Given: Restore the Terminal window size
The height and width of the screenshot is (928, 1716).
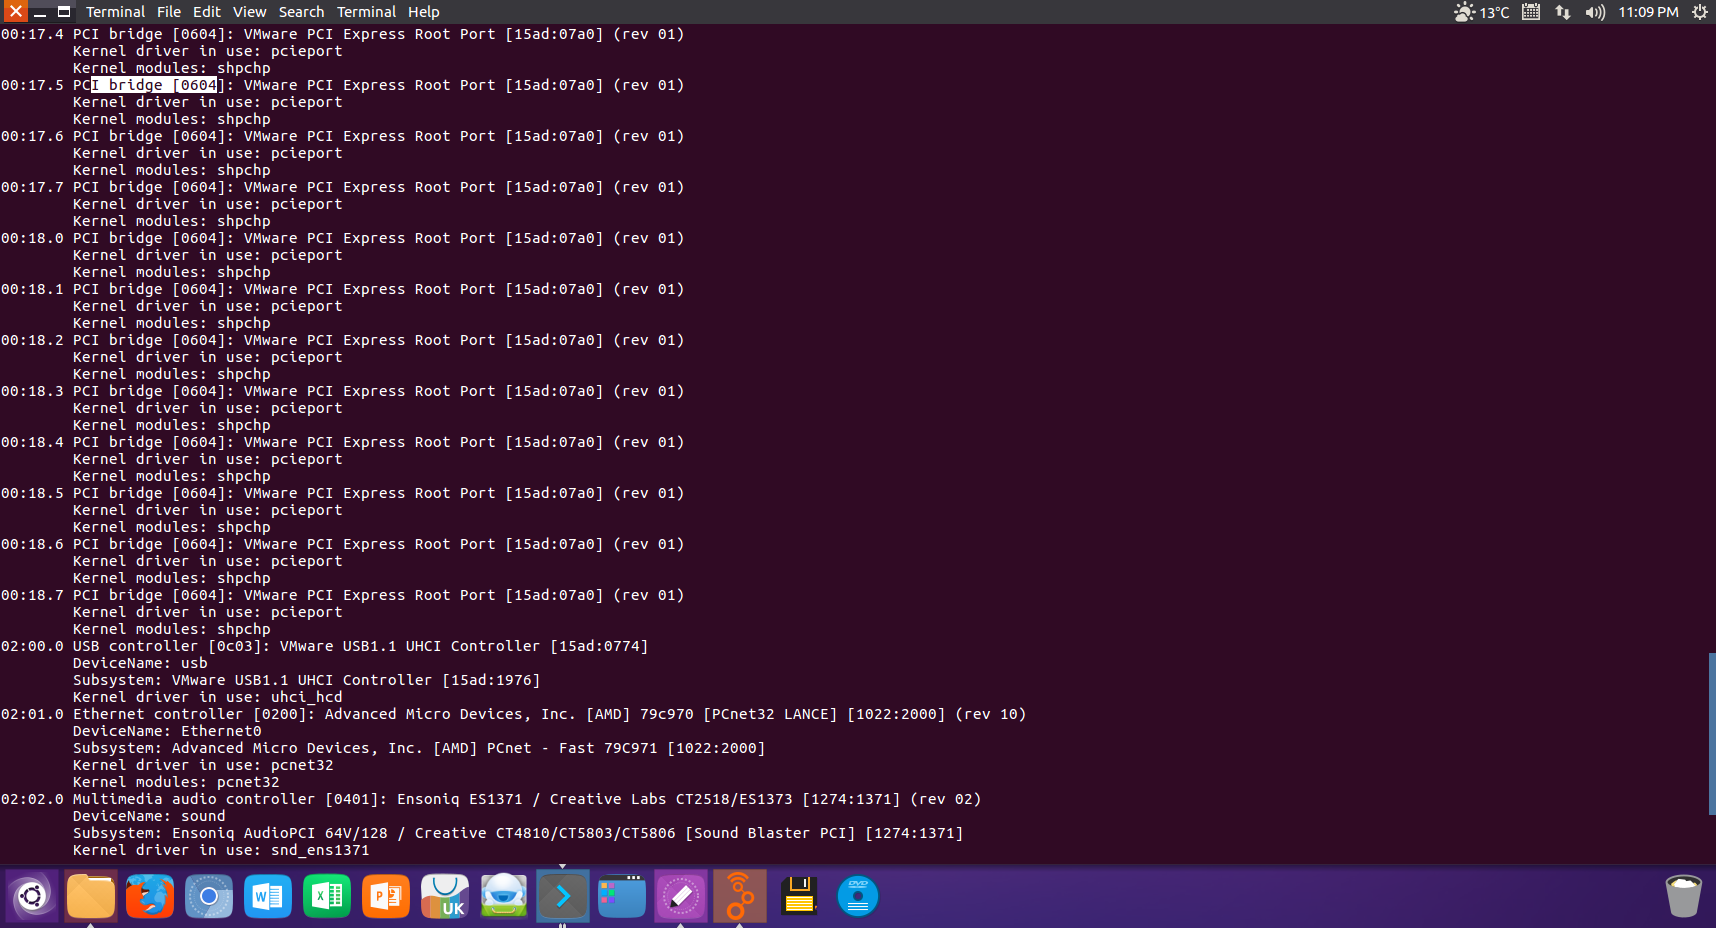Looking at the screenshot, I should coord(64,12).
